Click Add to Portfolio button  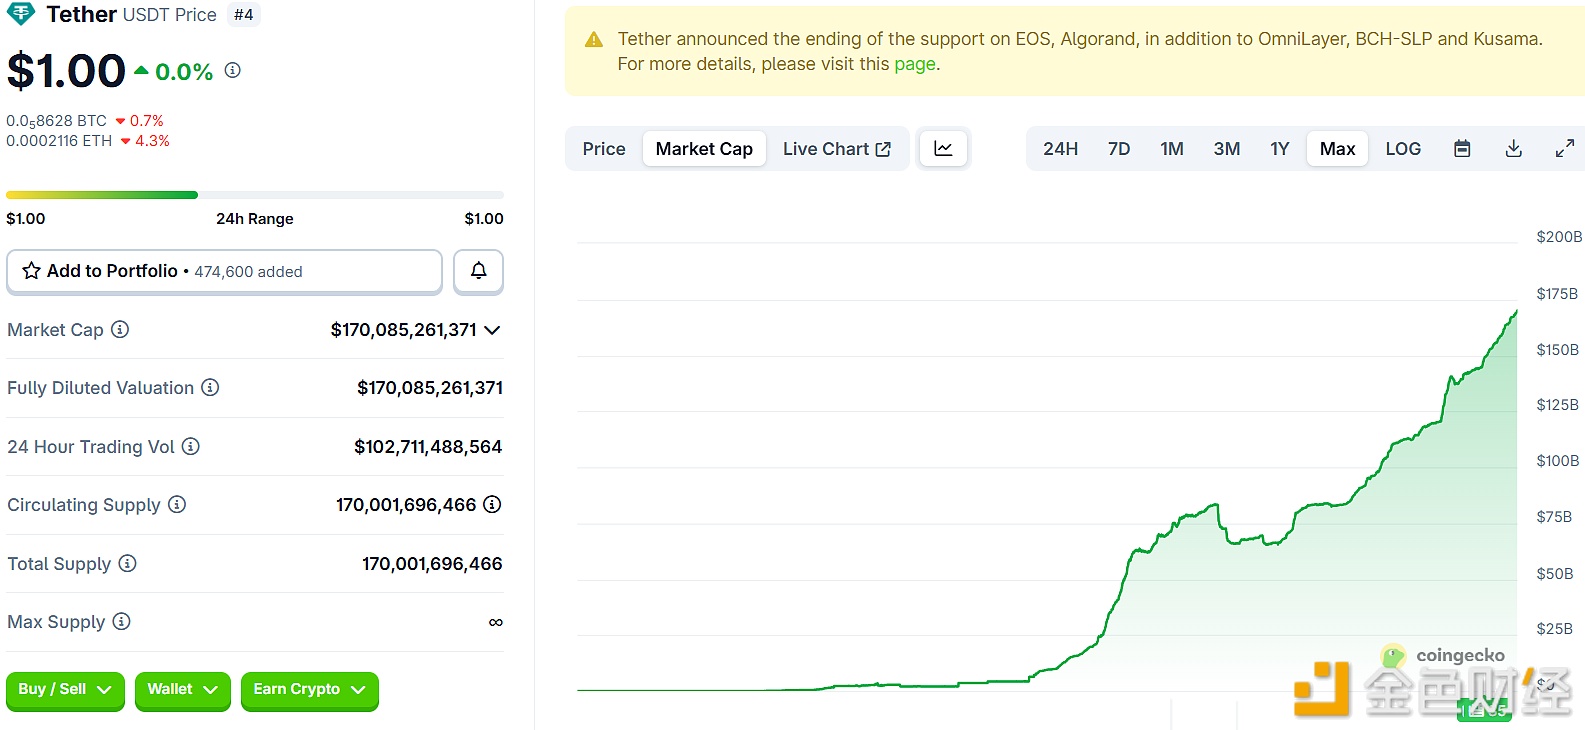click(224, 271)
